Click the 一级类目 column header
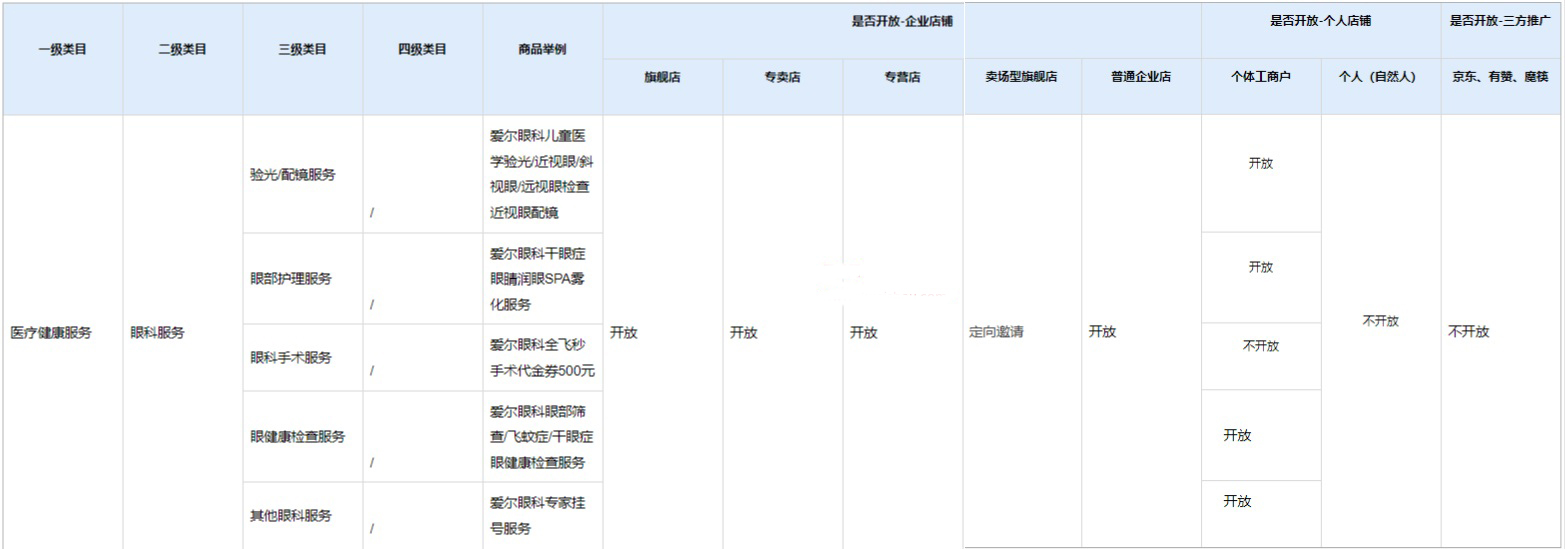The image size is (1565, 549). [62, 50]
